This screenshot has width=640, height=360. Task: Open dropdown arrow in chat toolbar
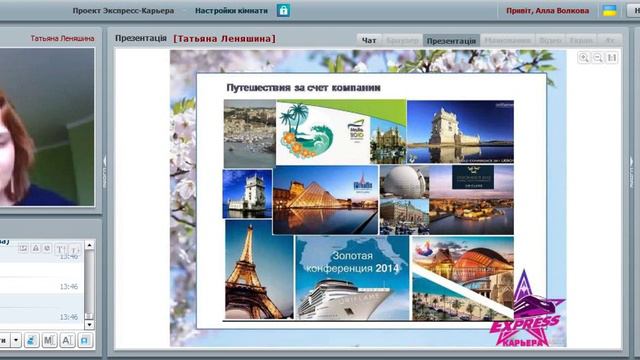16,340
